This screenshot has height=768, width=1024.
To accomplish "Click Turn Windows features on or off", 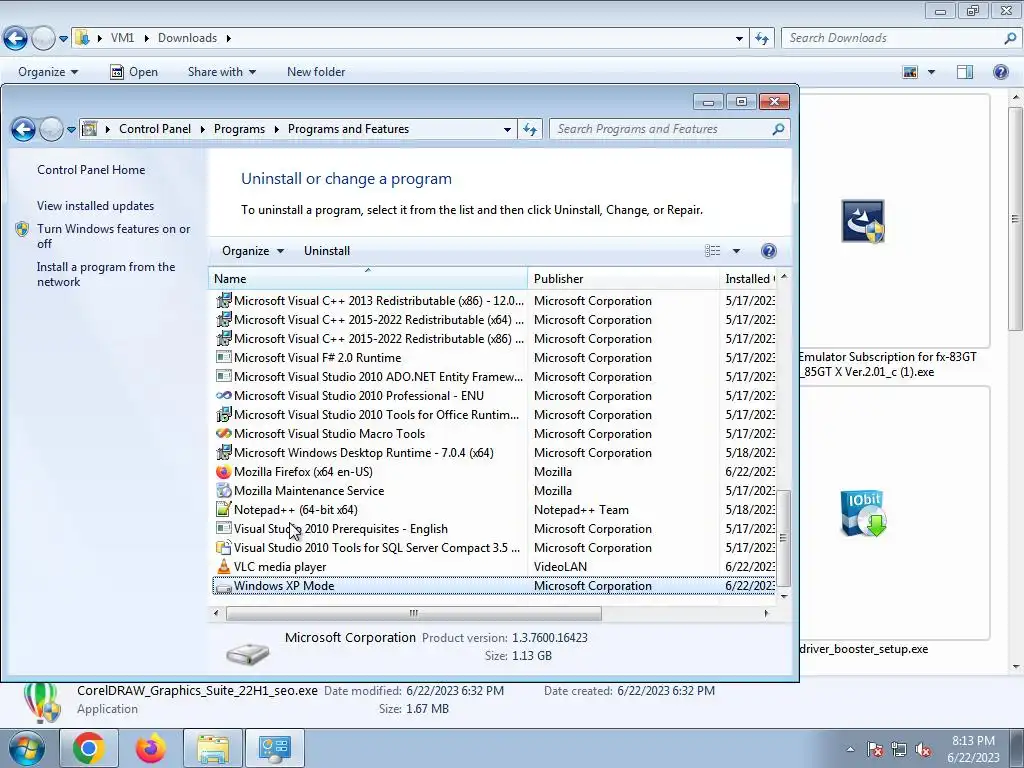I will (x=113, y=236).
